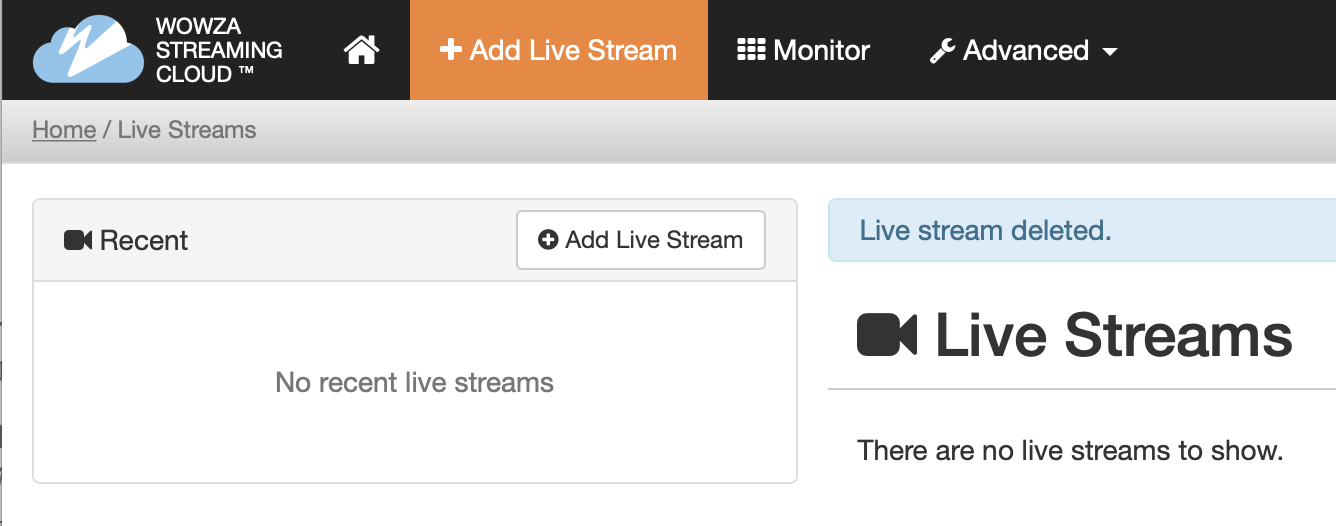Open the Advanced dropdown menu
1336x526 pixels.
coord(1023,50)
